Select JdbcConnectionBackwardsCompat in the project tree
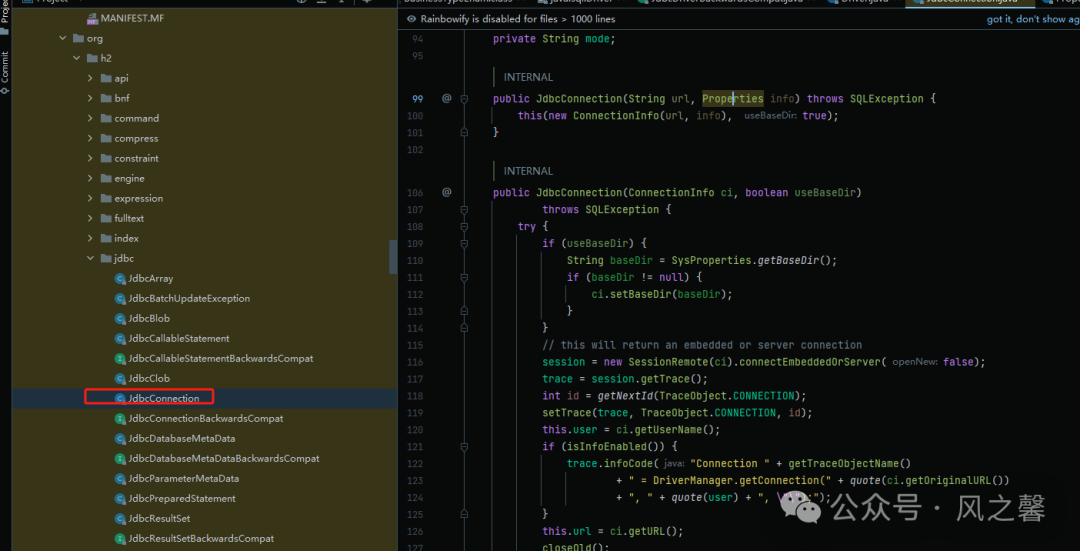1080x551 pixels. (205, 419)
